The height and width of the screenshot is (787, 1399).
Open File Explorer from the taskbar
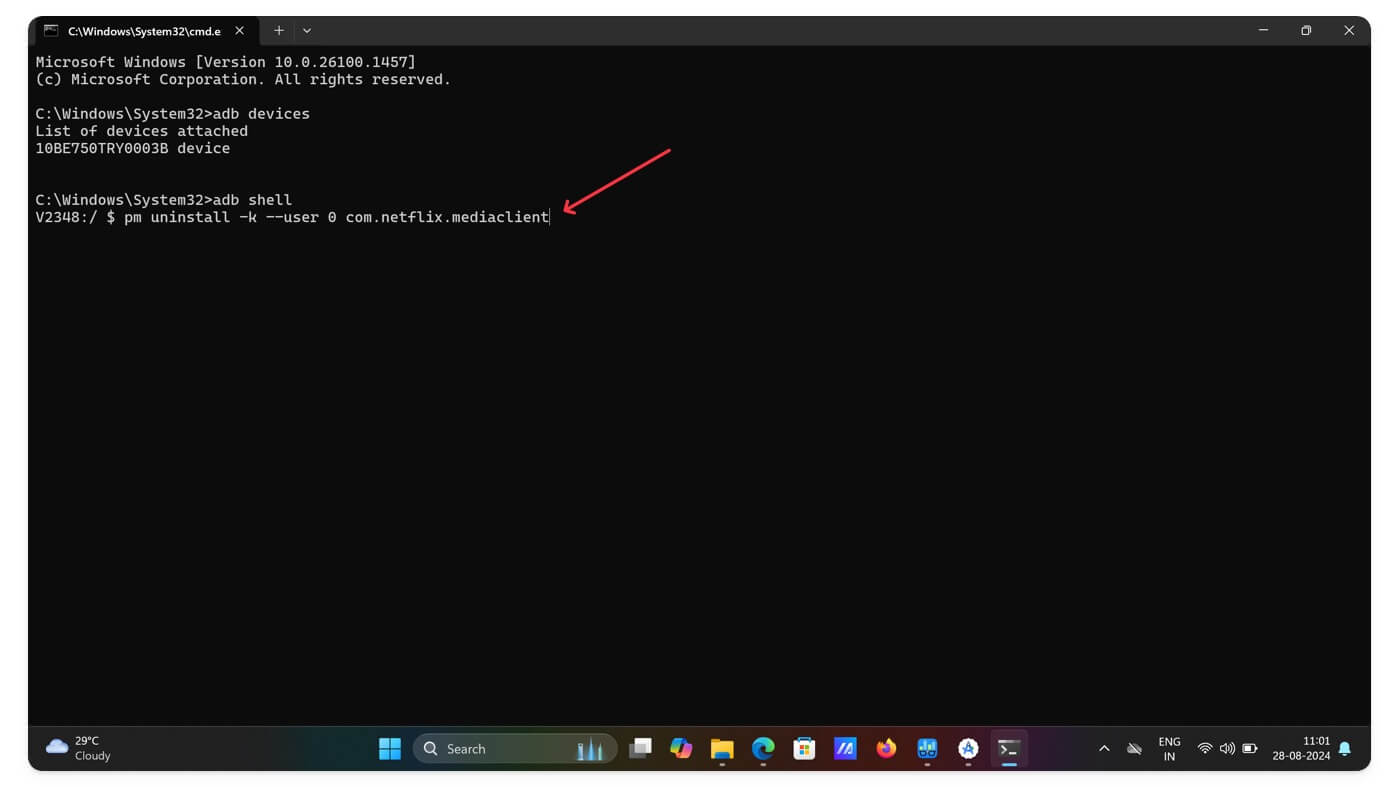[x=722, y=748]
